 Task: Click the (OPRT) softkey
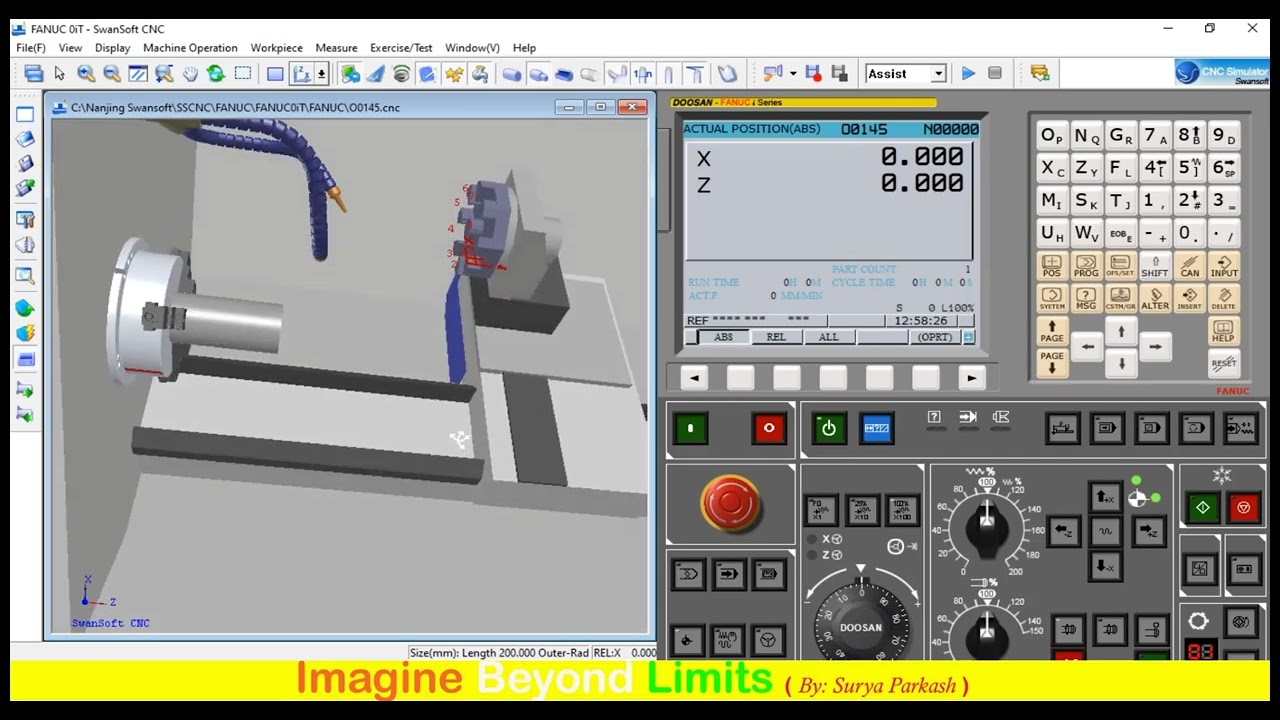[935, 337]
